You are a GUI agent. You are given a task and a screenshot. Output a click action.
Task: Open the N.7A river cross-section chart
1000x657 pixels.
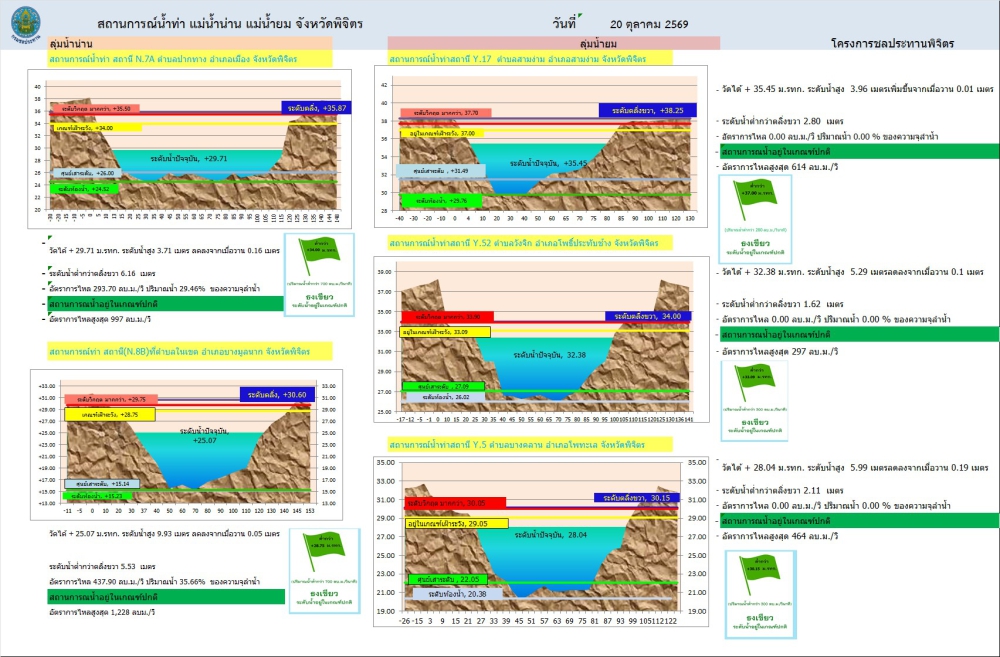point(189,149)
